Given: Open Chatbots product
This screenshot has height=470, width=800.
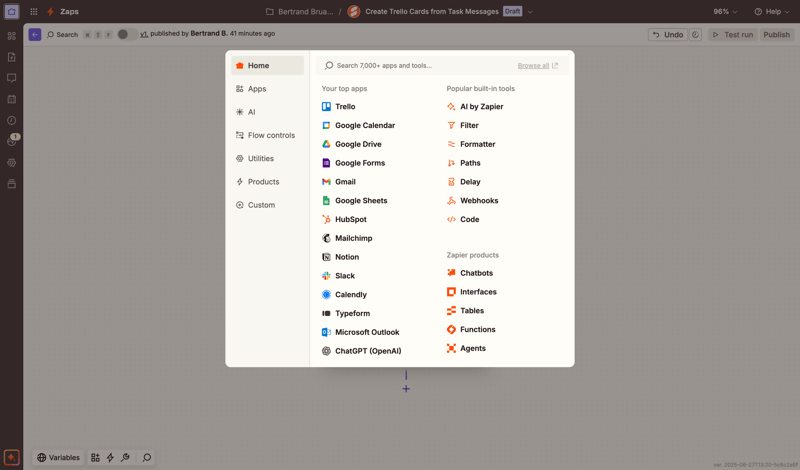Looking at the screenshot, I should point(470,273).
